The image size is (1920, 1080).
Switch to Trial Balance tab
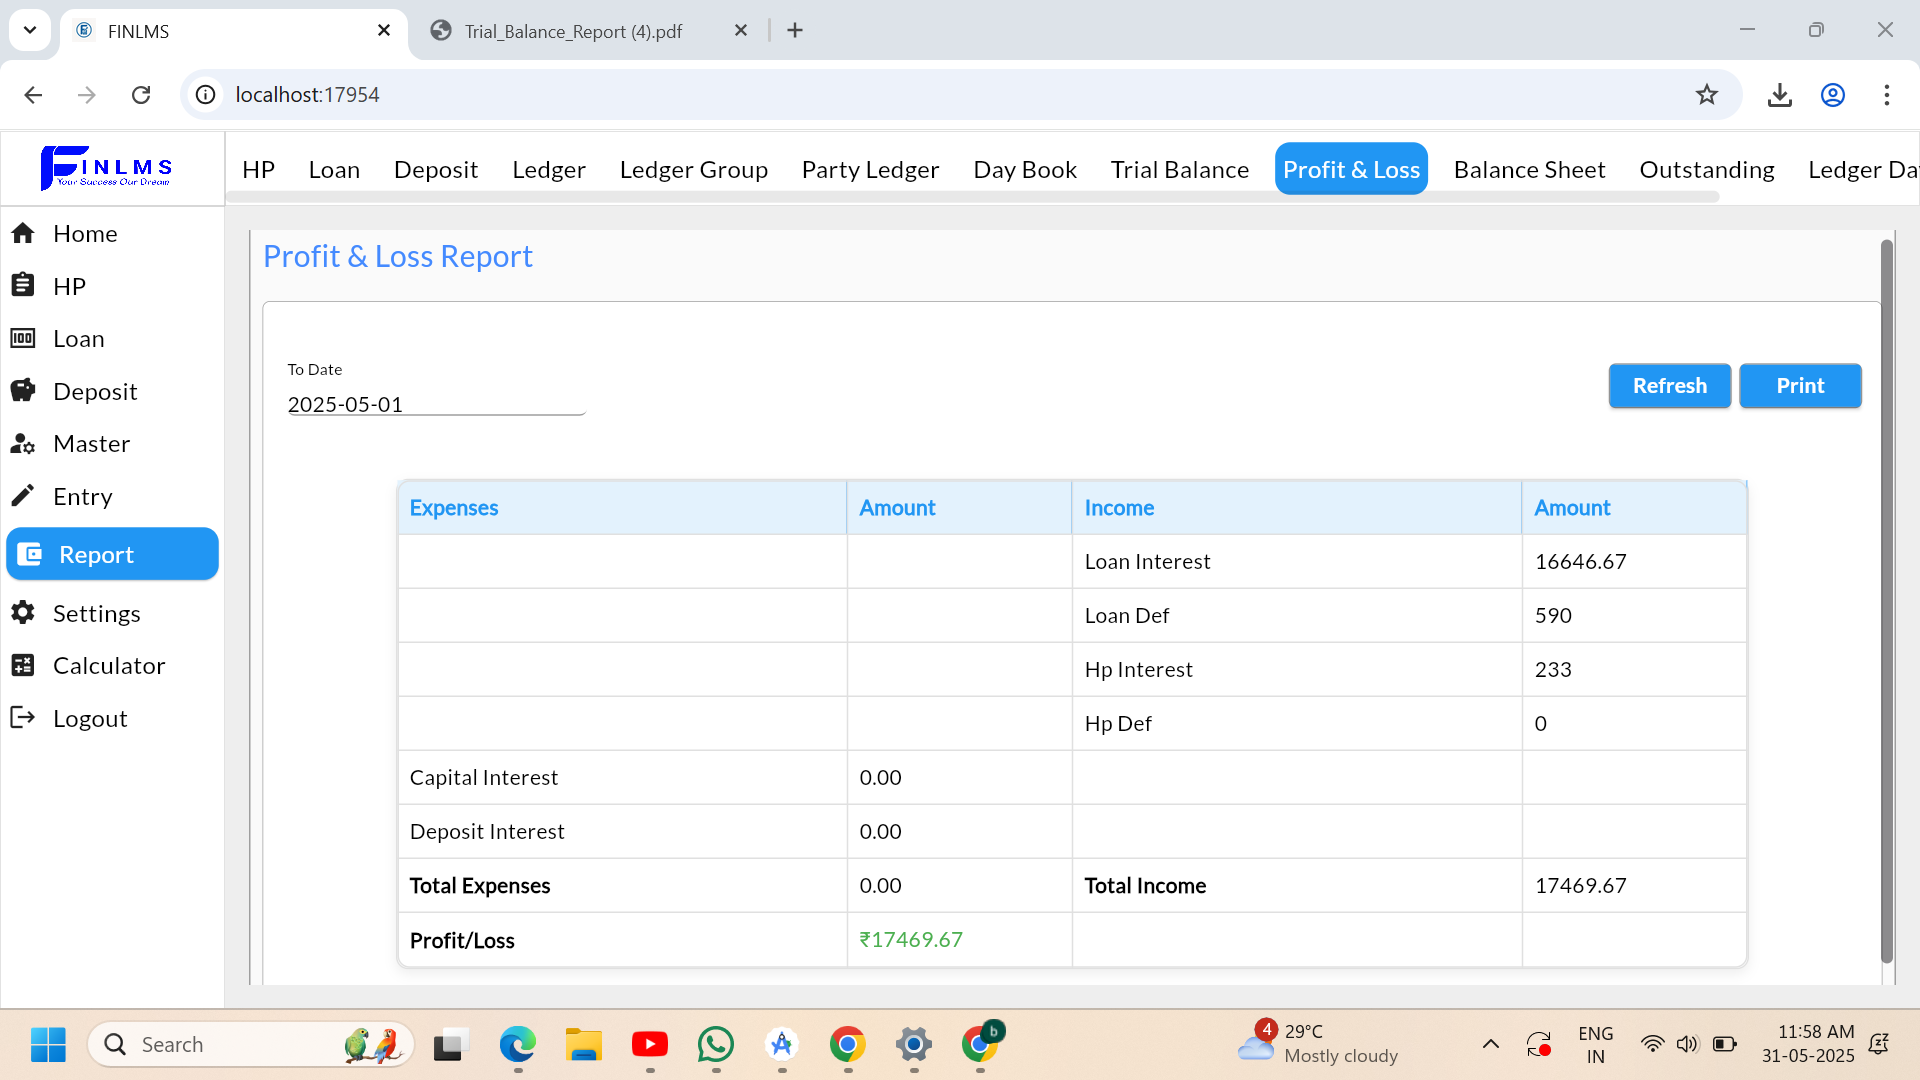pos(1179,170)
